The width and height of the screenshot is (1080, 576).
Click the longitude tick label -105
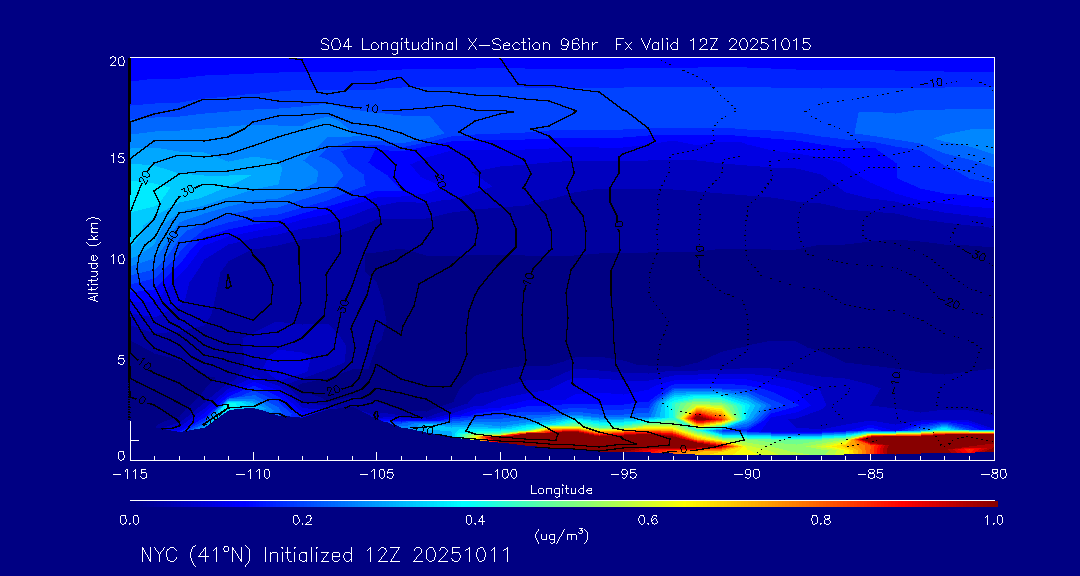point(377,474)
